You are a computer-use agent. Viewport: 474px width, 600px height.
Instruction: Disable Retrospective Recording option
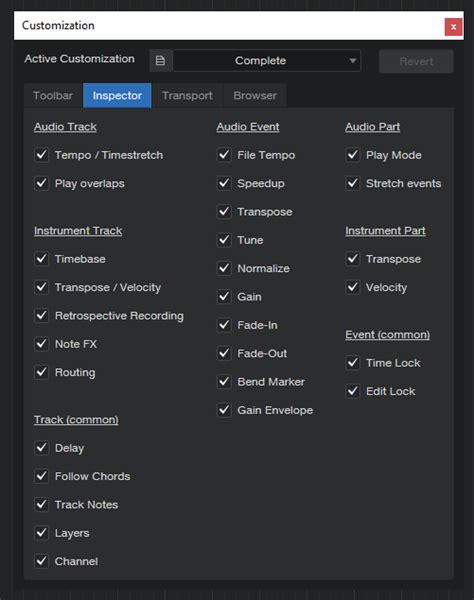[42, 316]
